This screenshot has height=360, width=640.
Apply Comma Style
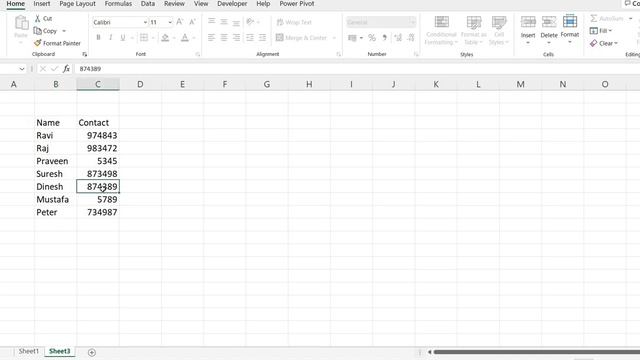(x=384, y=38)
